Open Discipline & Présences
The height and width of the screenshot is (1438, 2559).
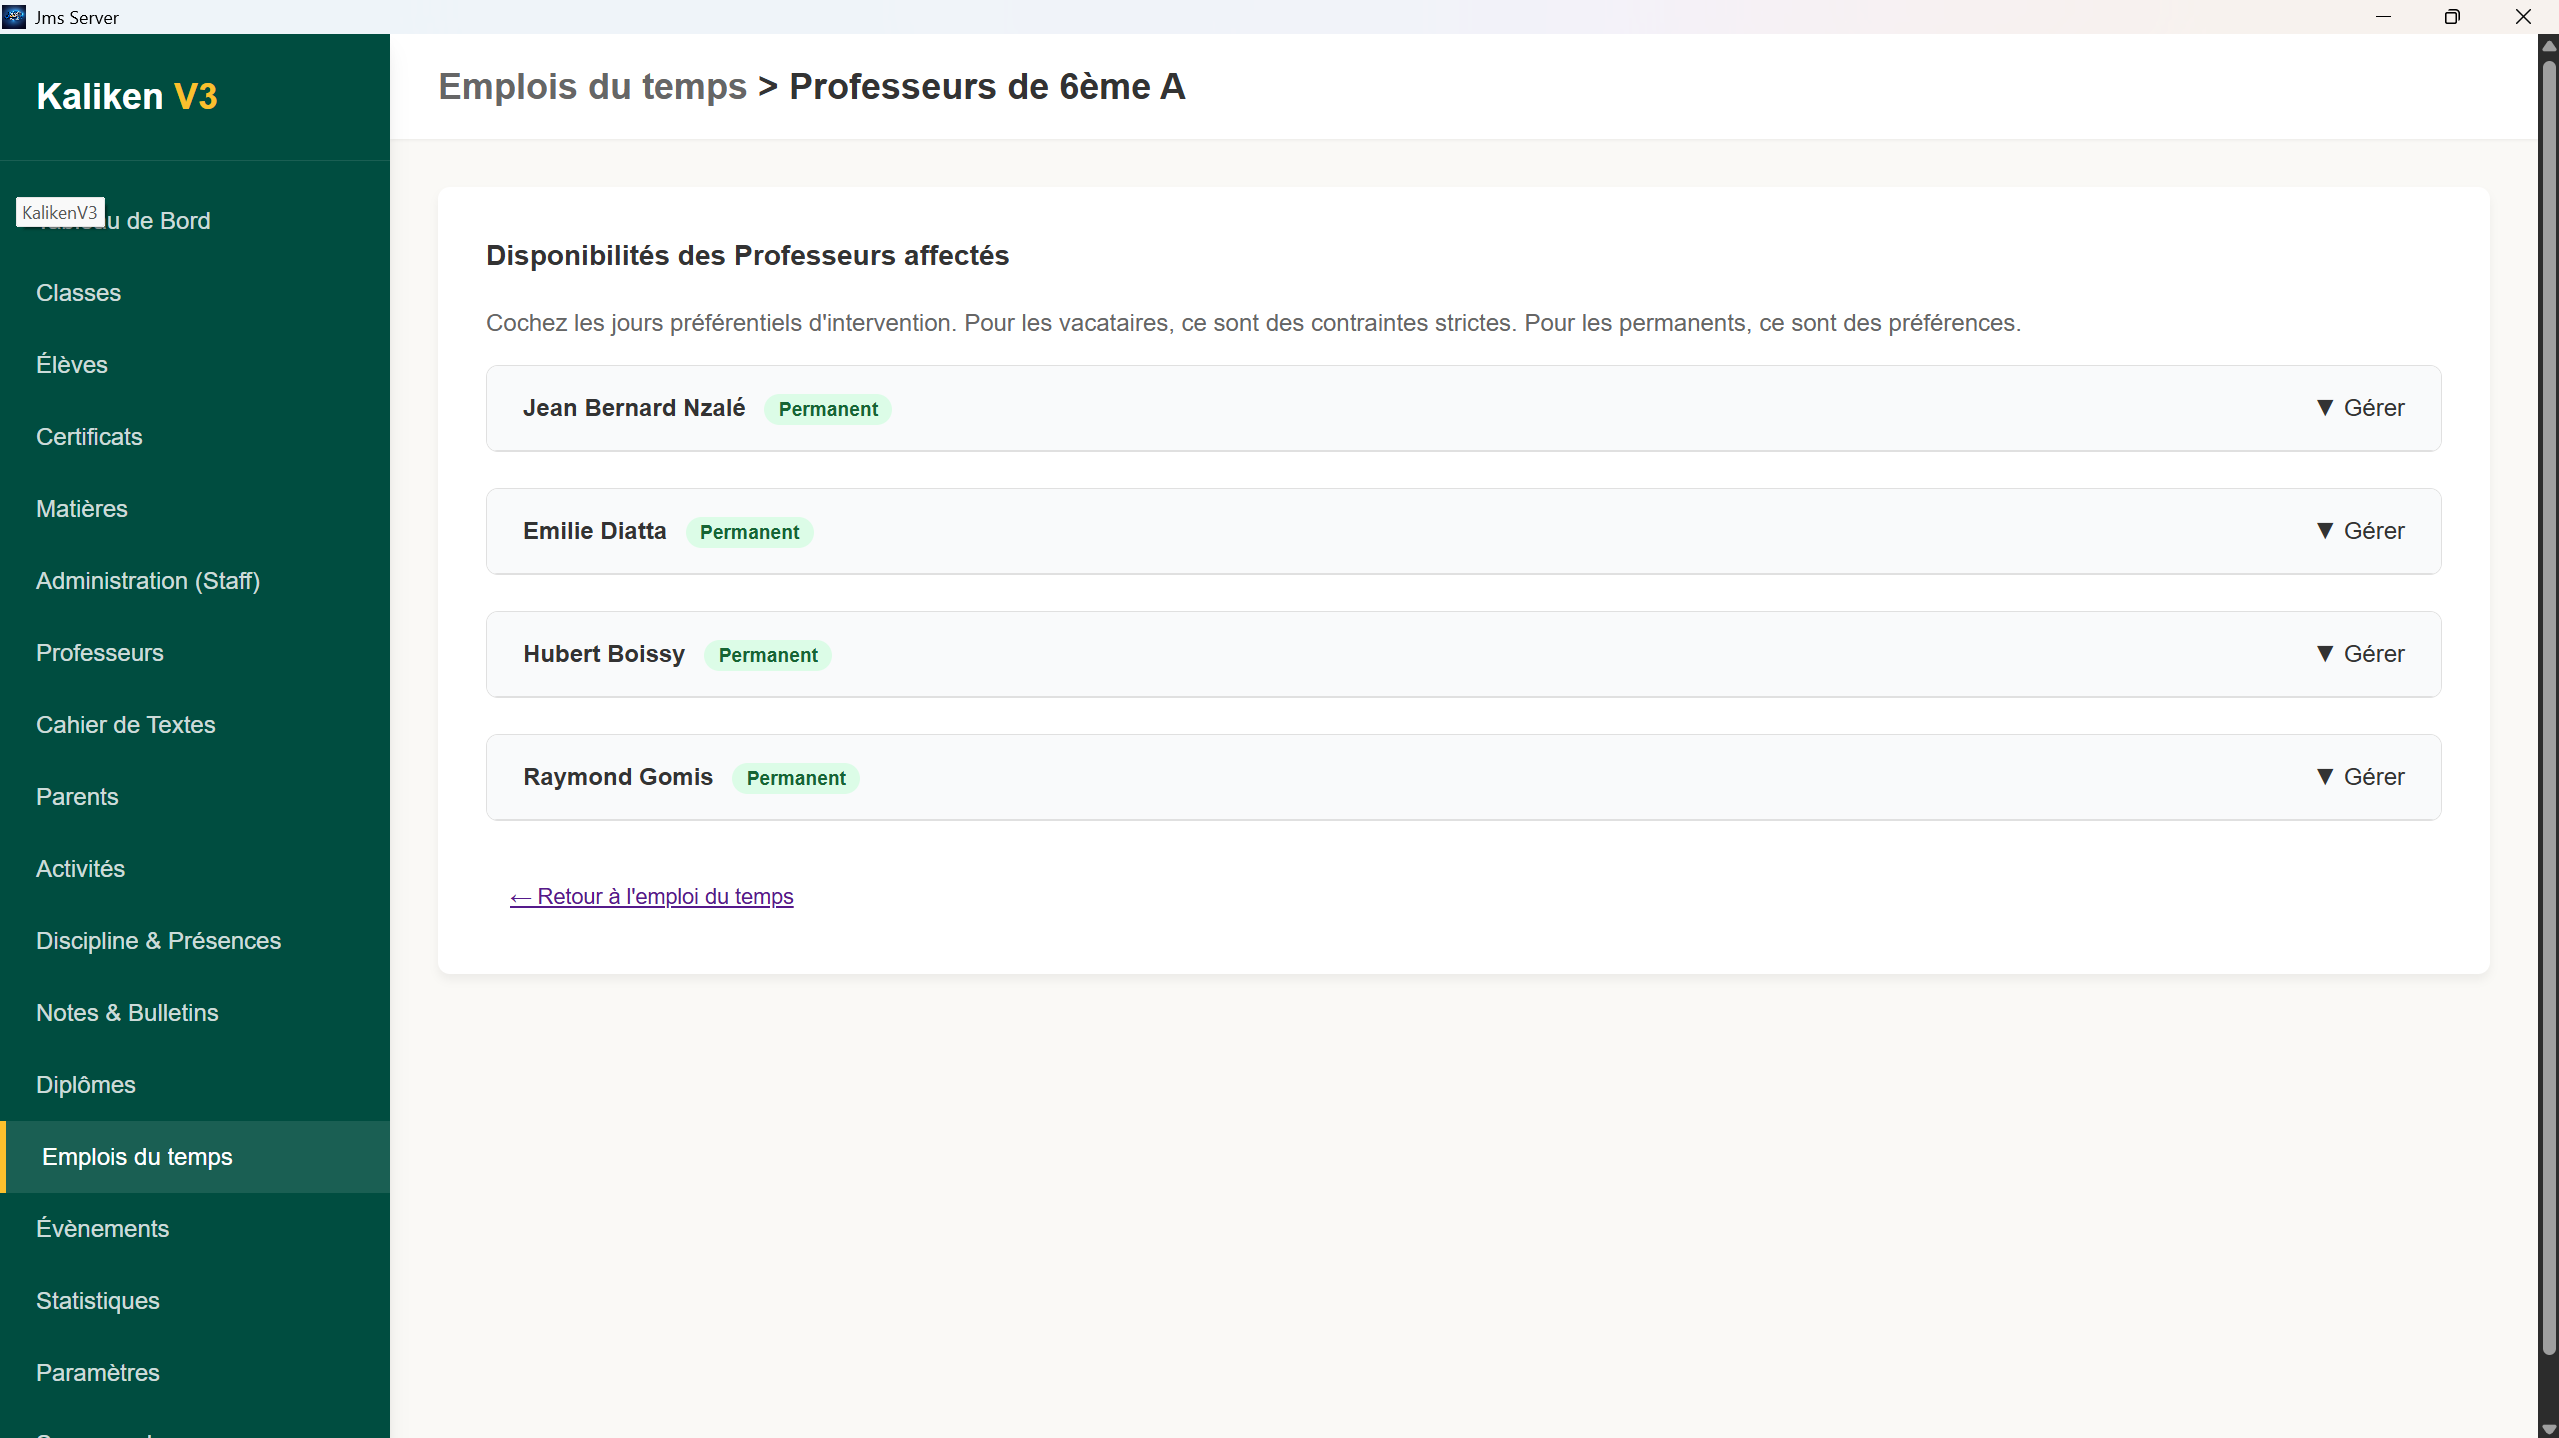click(158, 940)
